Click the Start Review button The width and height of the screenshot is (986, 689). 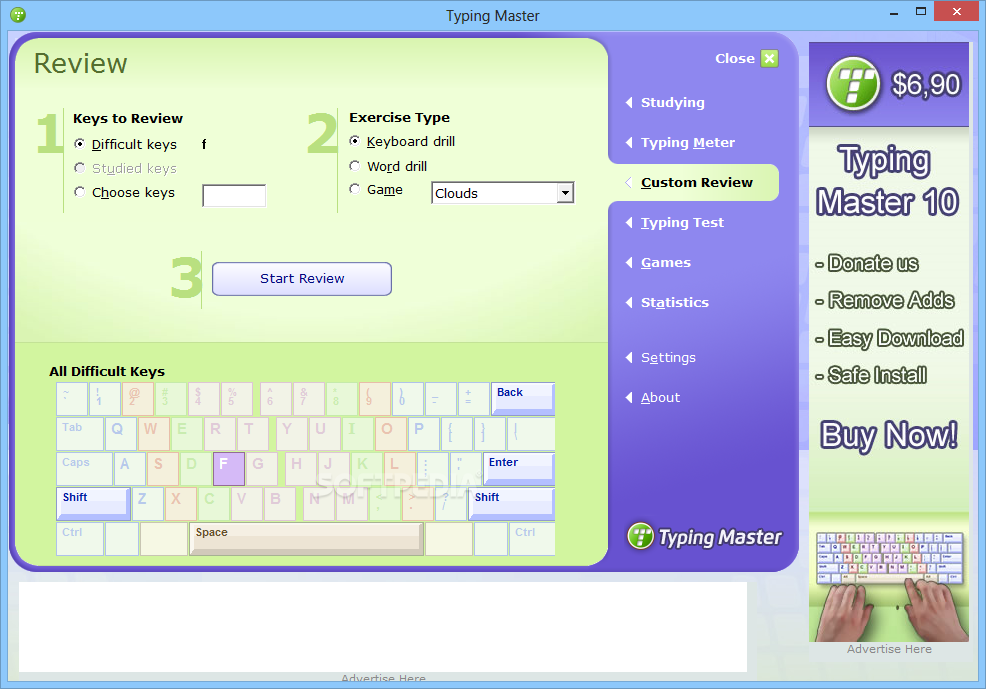302,278
